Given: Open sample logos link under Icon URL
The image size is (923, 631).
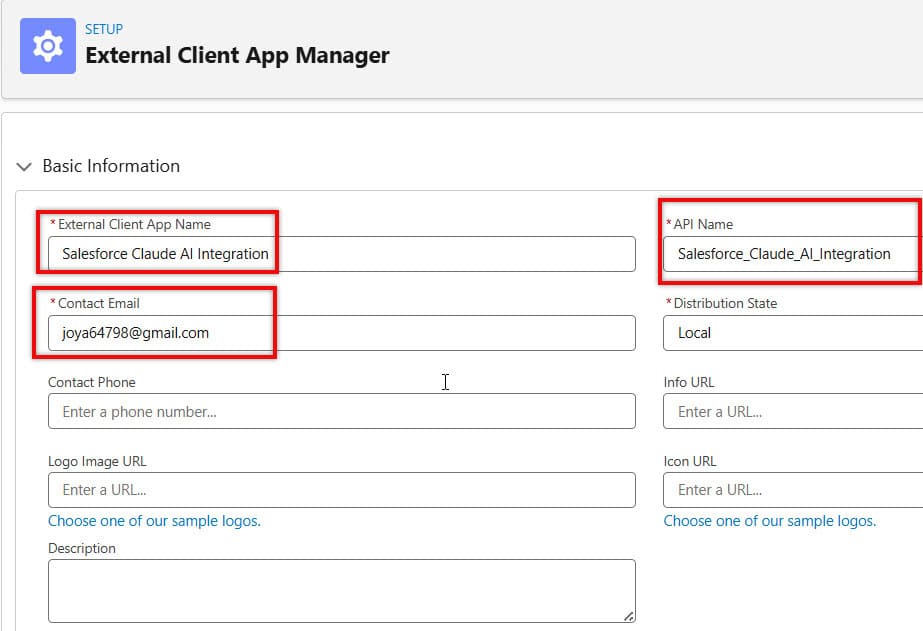Looking at the screenshot, I should pyautogui.click(x=770, y=521).
